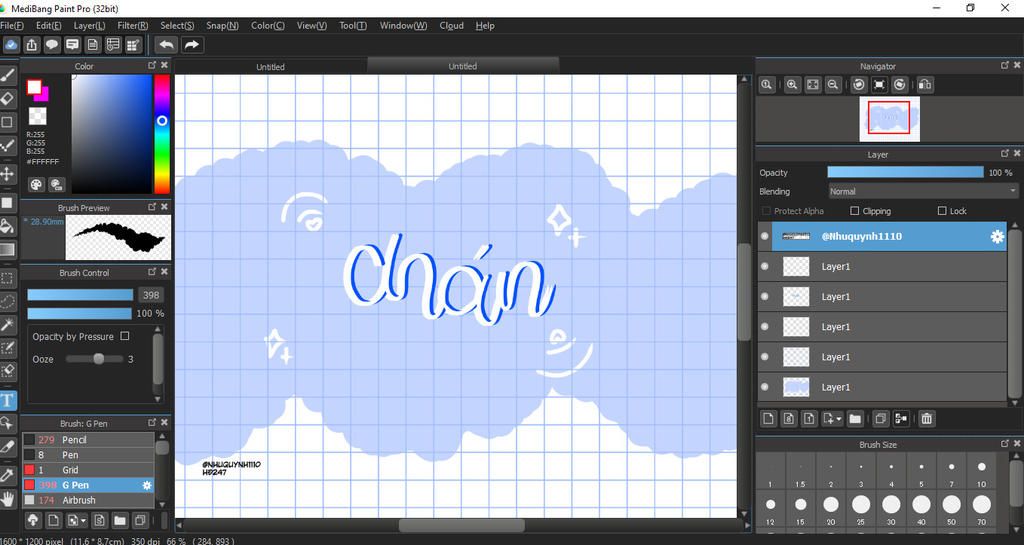
Task: Open the G Pen brush settings gear
Action: (x=147, y=485)
